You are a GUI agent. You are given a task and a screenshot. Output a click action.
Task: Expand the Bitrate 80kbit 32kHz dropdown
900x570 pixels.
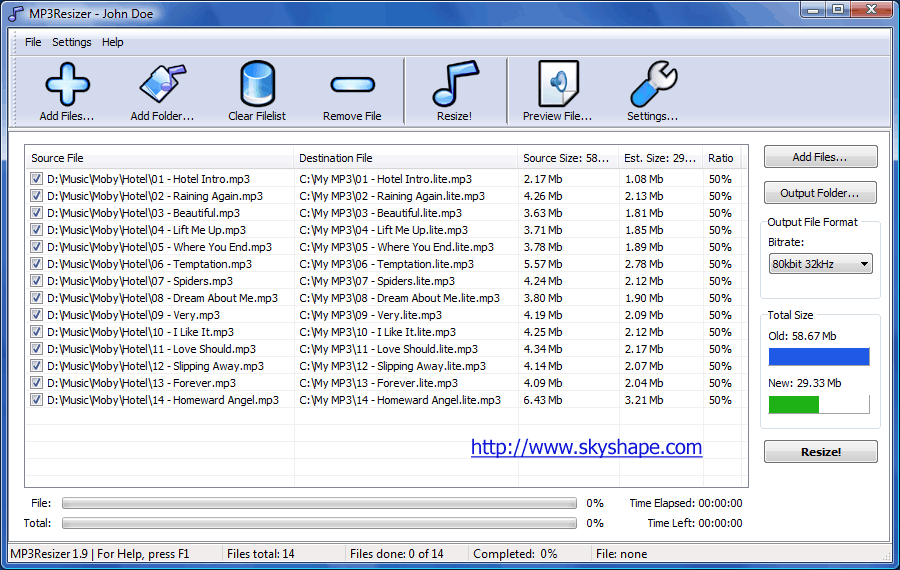point(820,264)
